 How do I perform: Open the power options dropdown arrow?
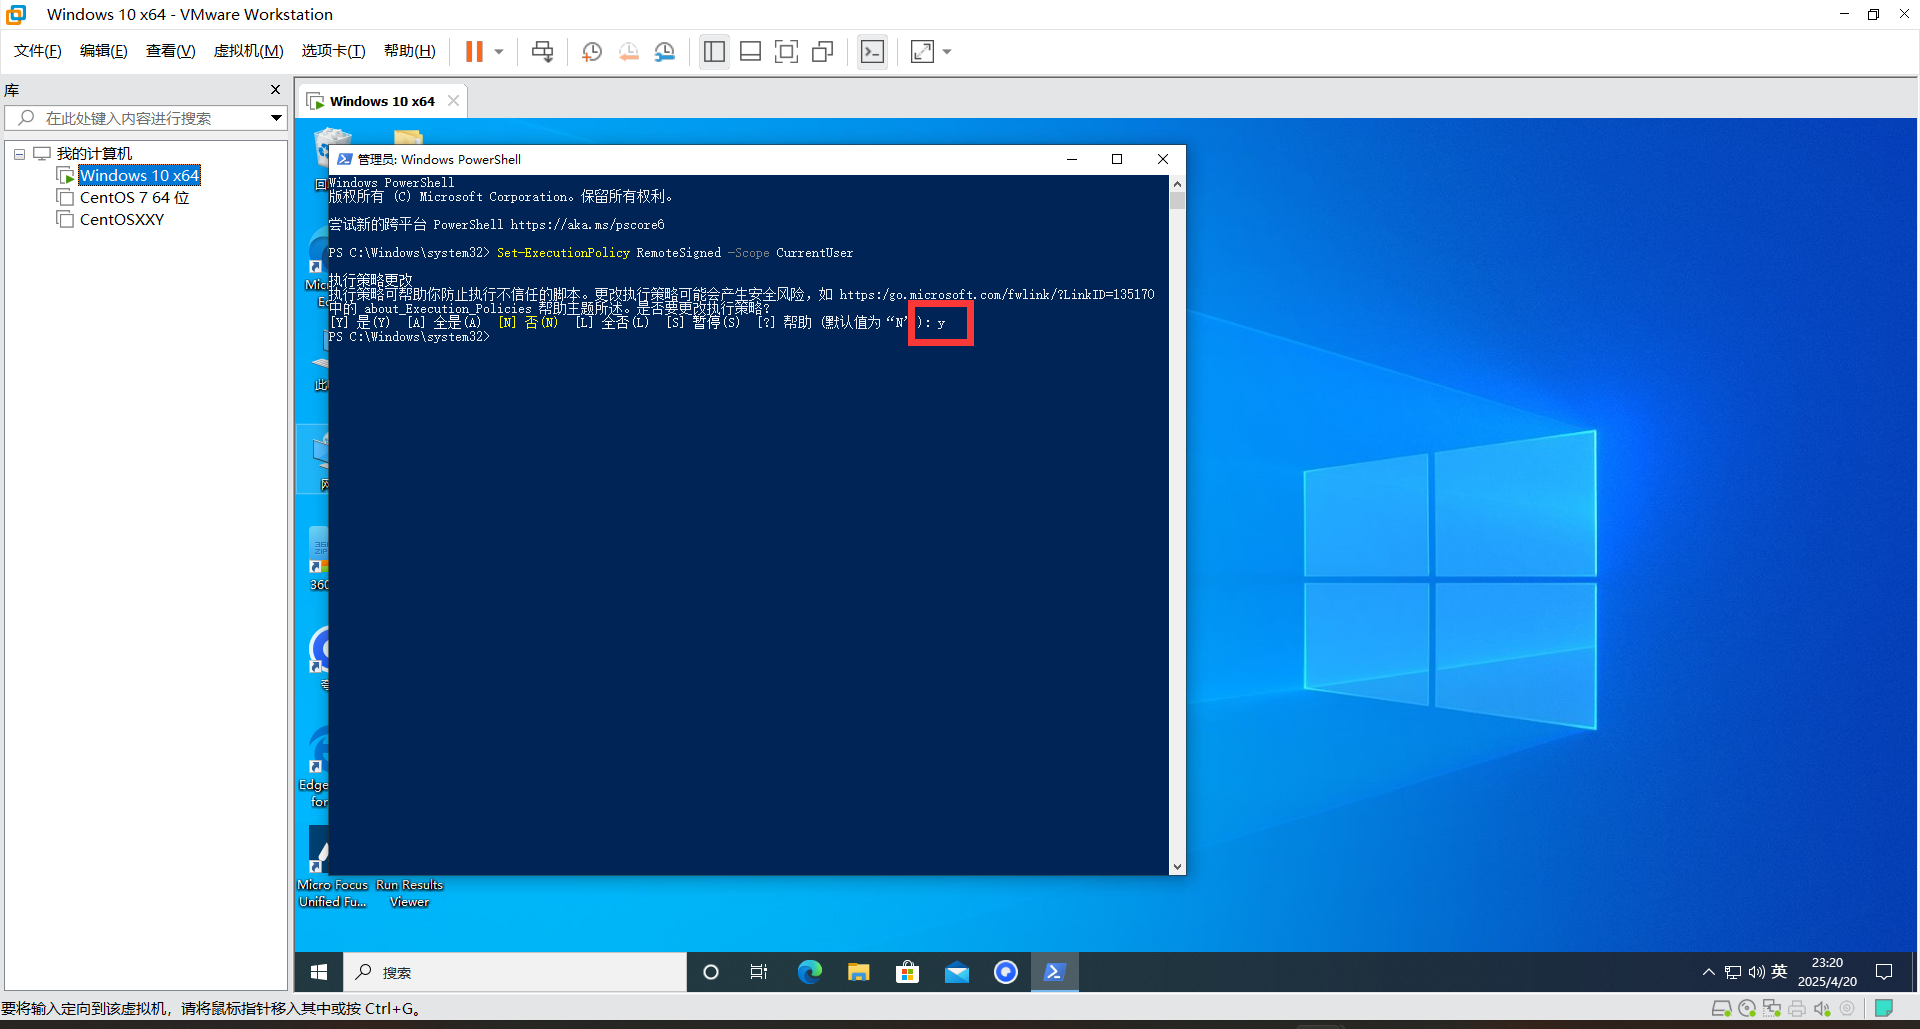coord(498,51)
